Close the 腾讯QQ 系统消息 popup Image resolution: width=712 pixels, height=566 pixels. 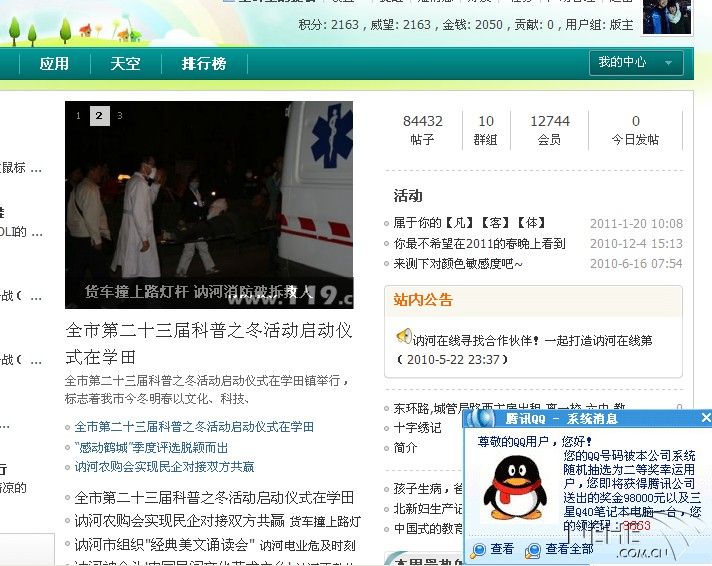(x=706, y=417)
